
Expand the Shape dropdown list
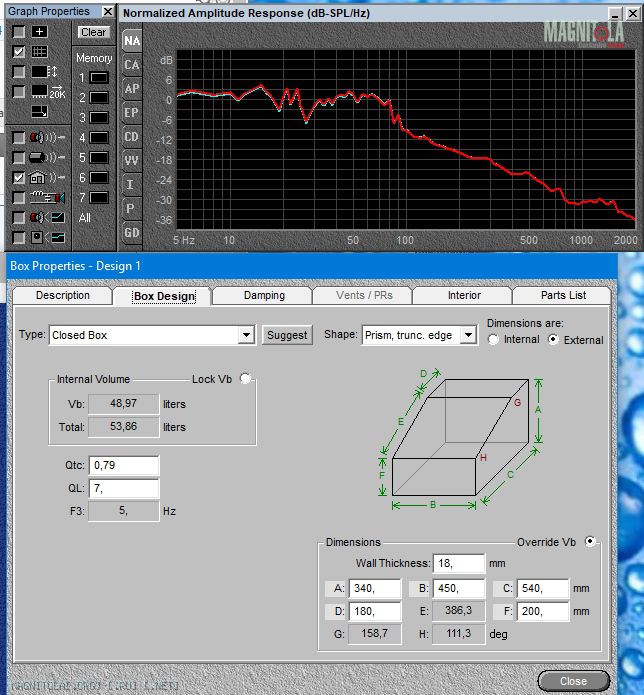click(x=468, y=336)
